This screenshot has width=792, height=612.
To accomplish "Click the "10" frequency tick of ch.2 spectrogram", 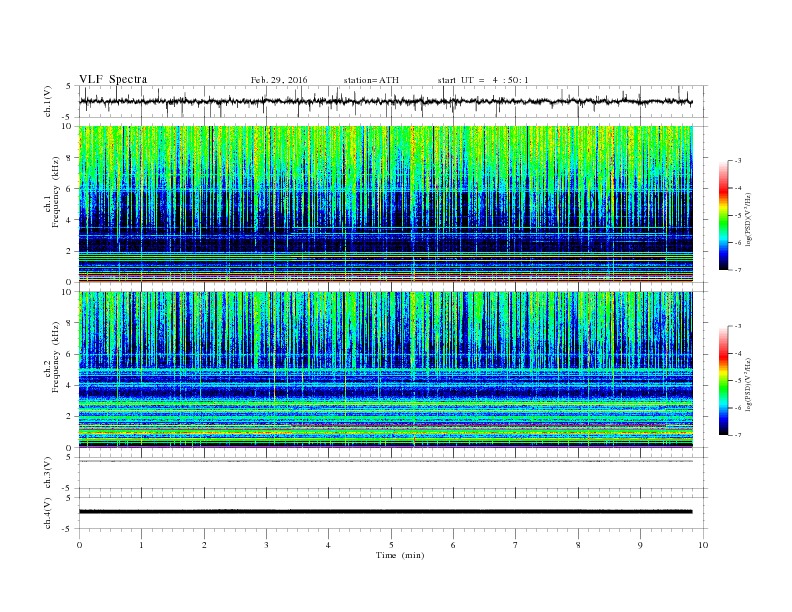I will tap(67, 291).
